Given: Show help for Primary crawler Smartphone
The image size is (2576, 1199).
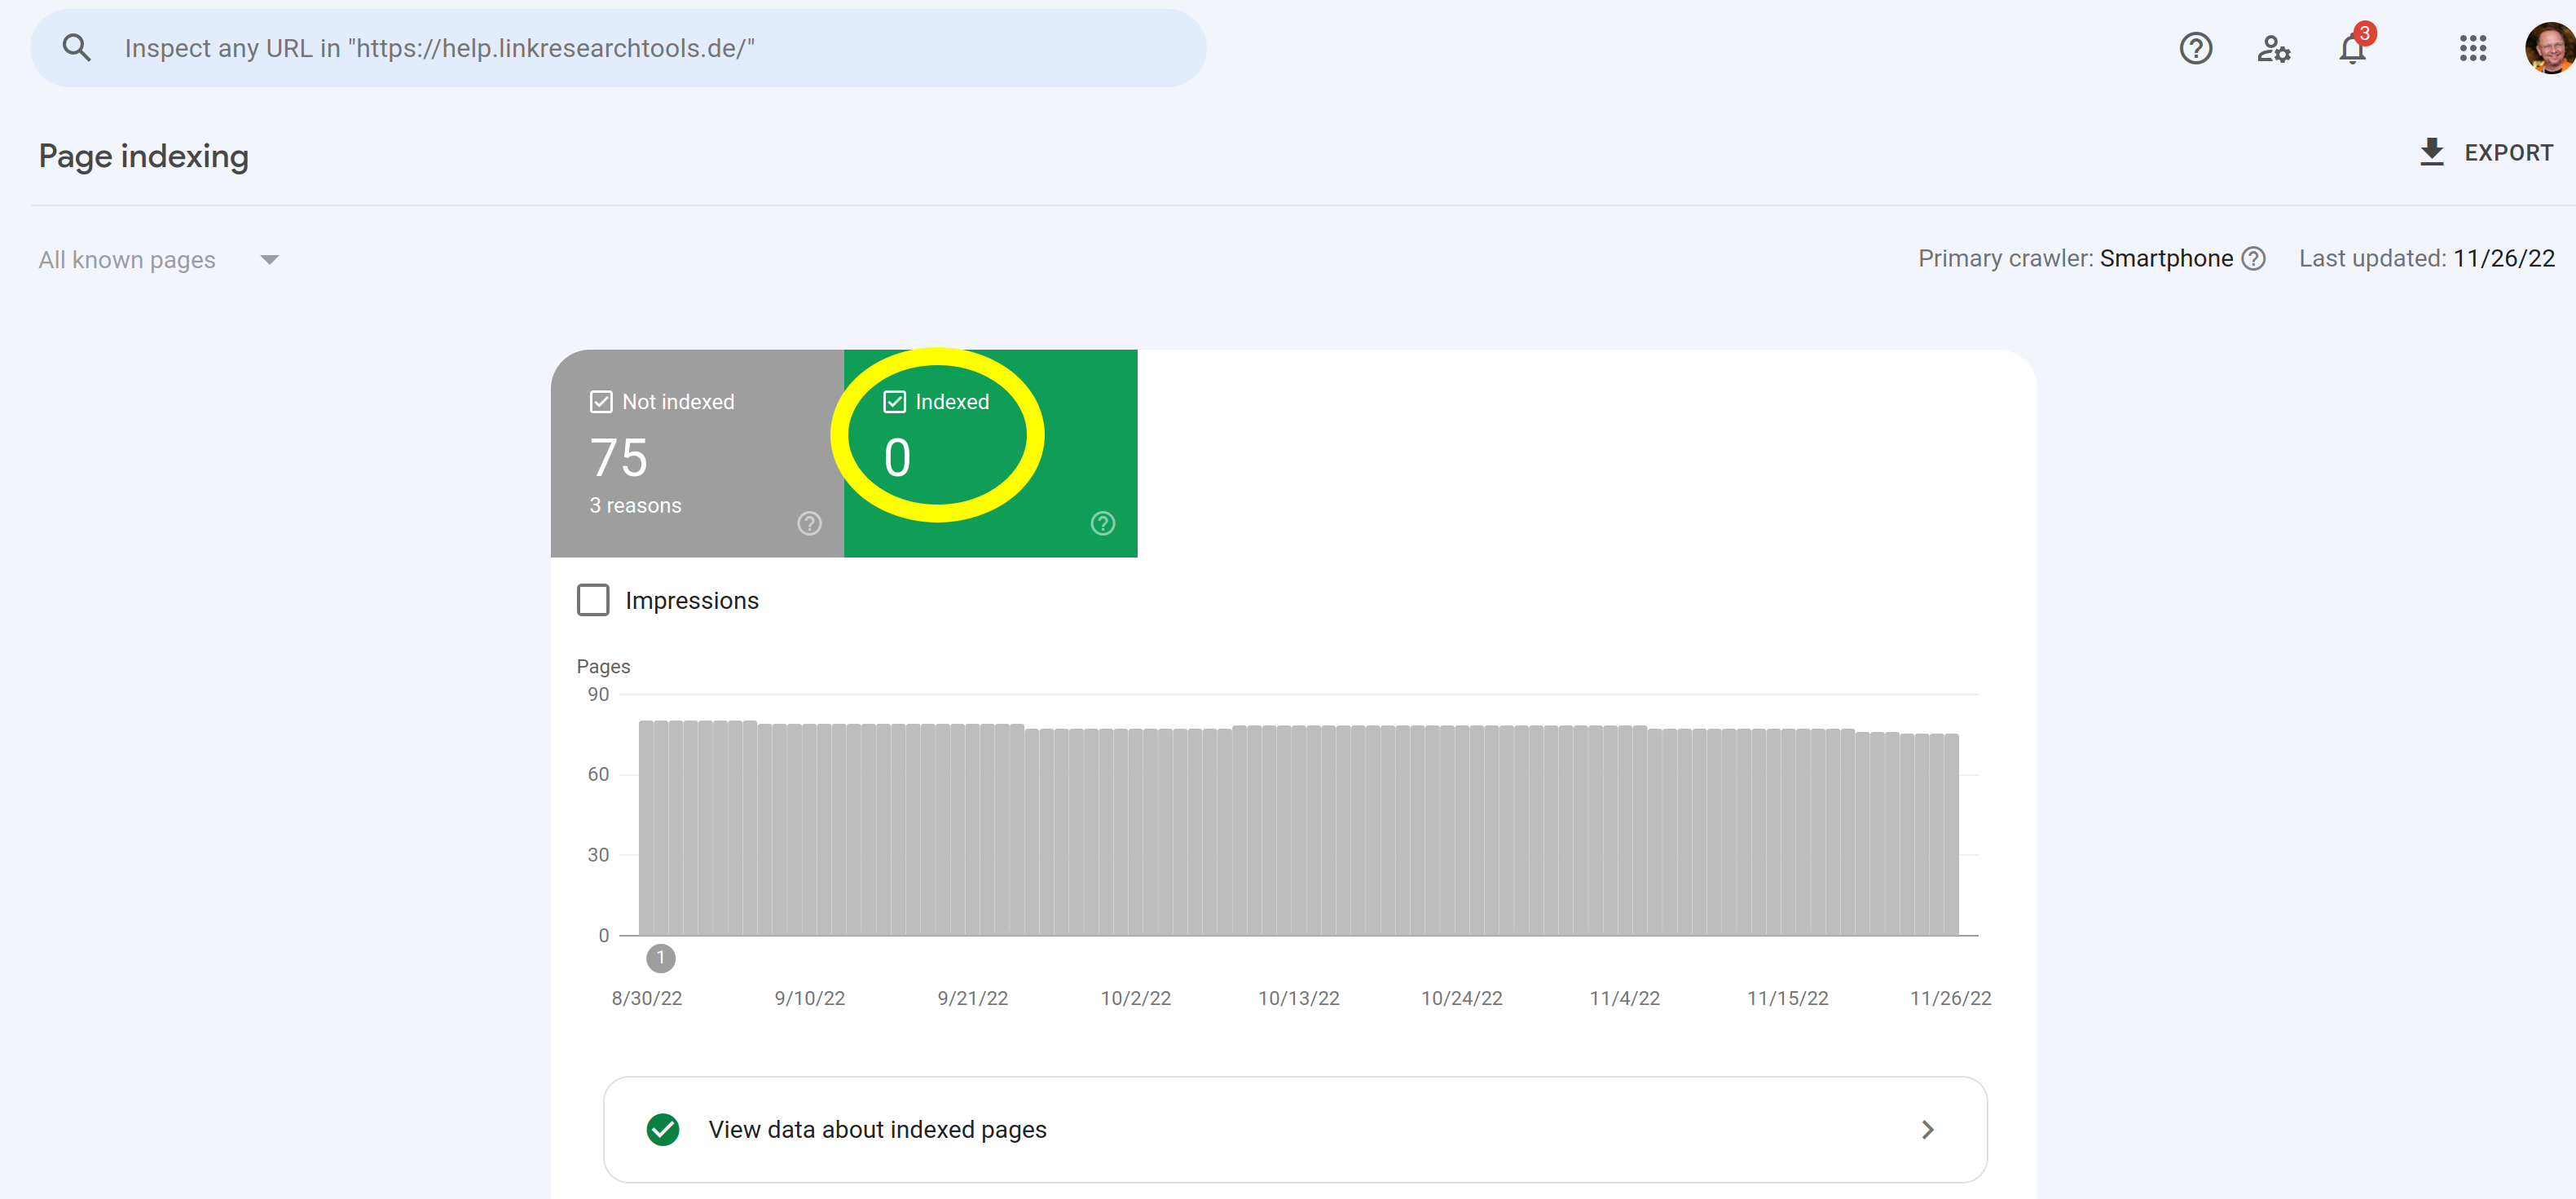Looking at the screenshot, I should point(2253,259).
